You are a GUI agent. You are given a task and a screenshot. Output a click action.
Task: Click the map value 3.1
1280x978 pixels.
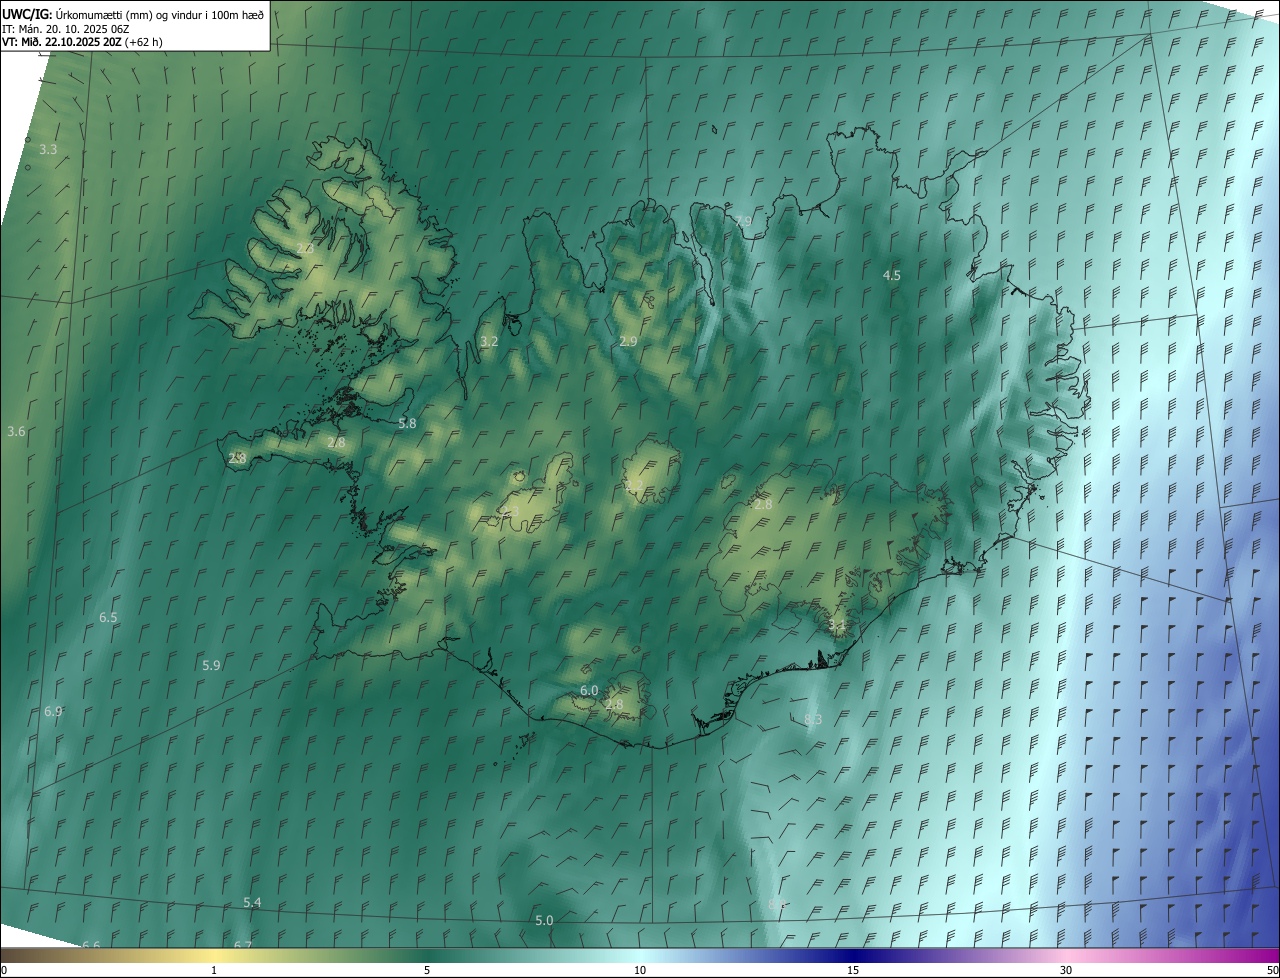click(x=838, y=626)
